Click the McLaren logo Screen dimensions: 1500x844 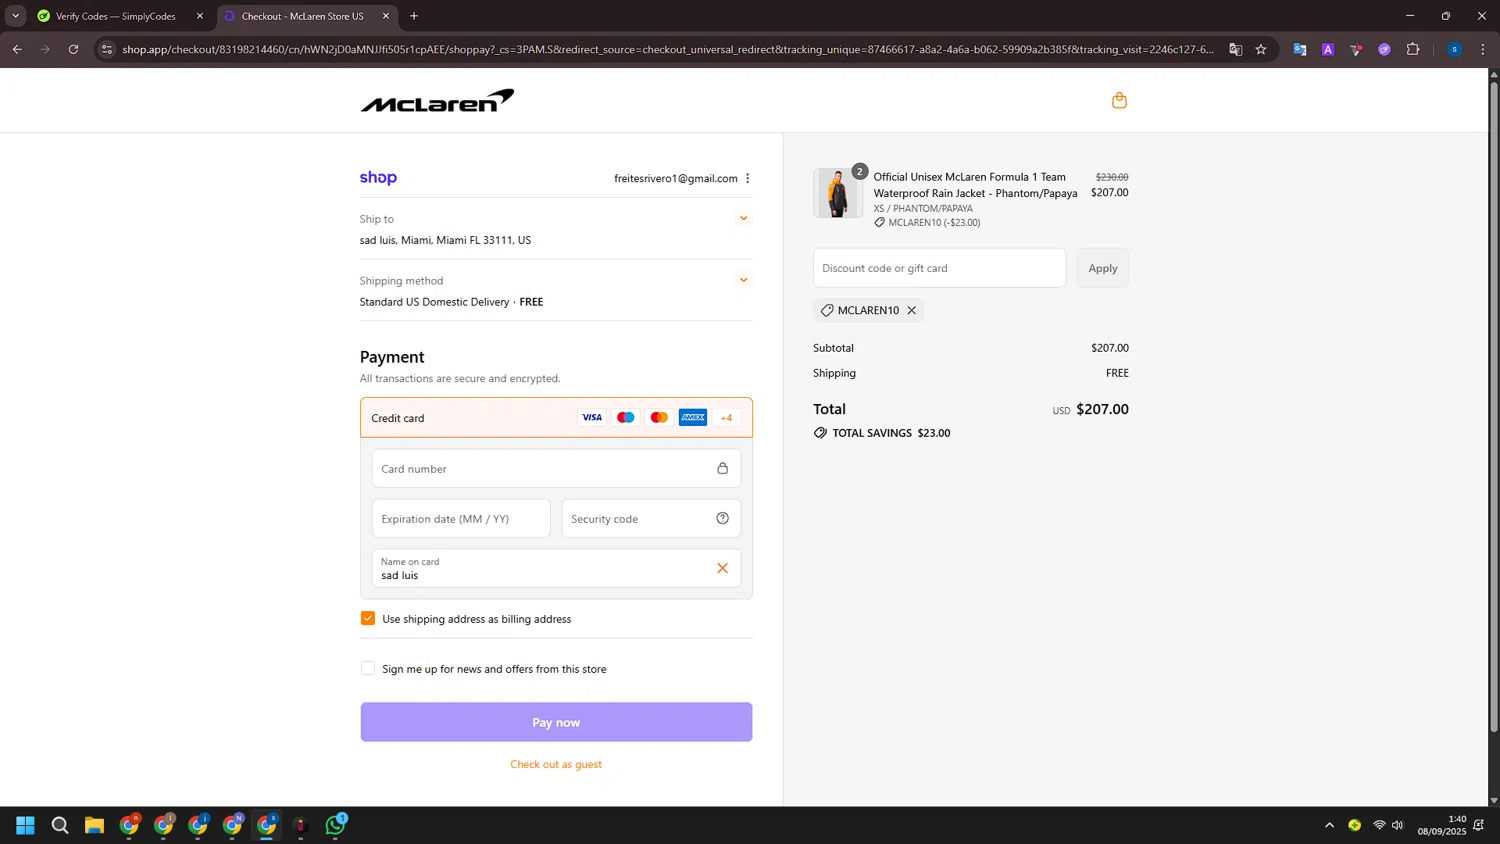click(437, 100)
